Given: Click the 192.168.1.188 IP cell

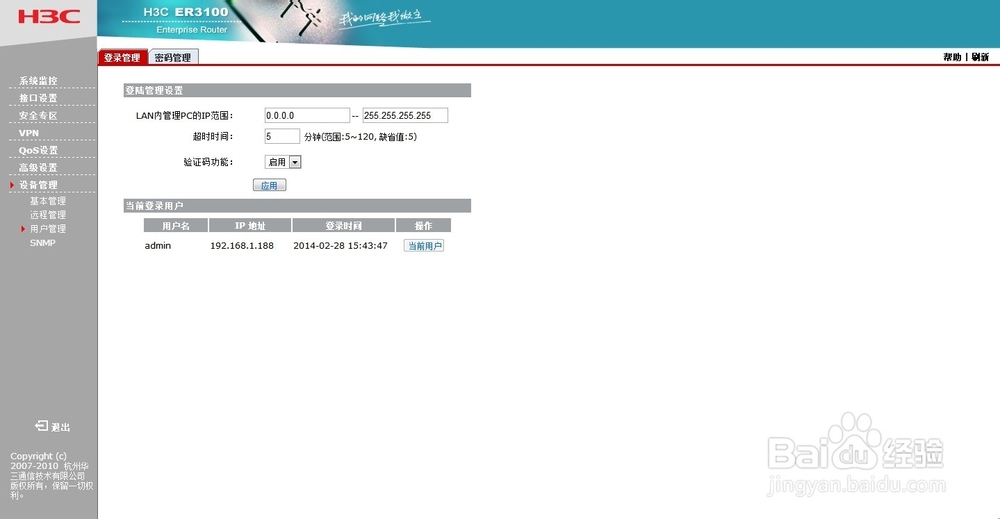Looking at the screenshot, I should click(242, 245).
